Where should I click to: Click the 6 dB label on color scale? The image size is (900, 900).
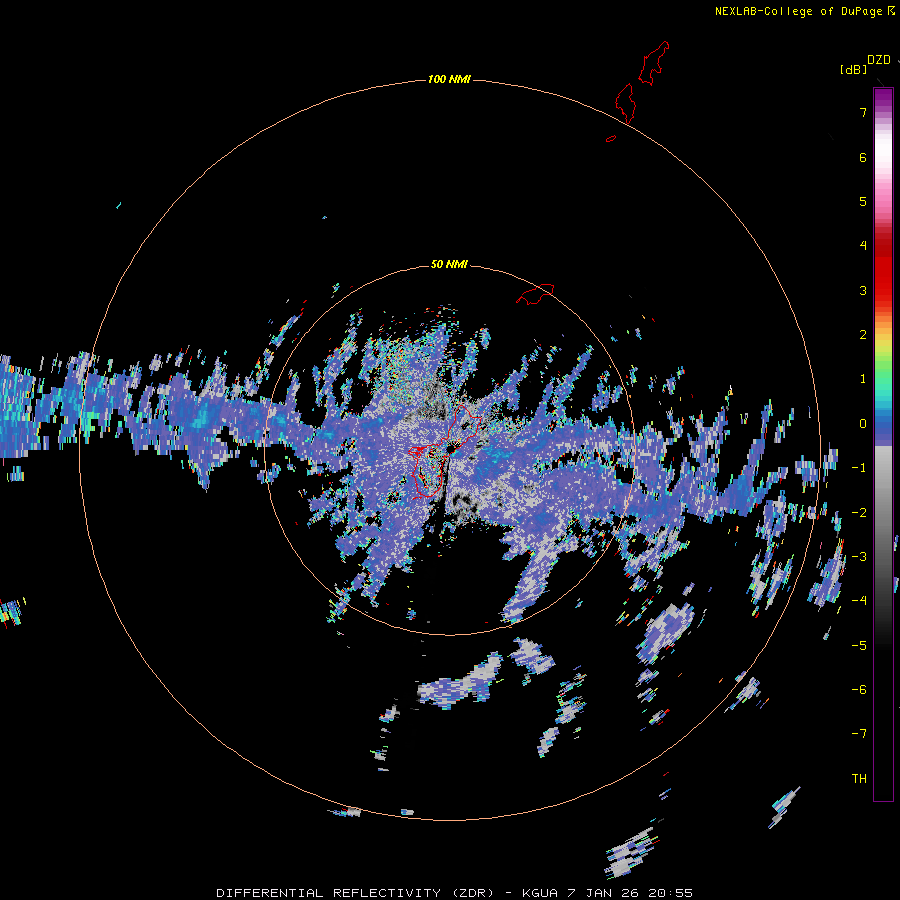pyautogui.click(x=863, y=157)
